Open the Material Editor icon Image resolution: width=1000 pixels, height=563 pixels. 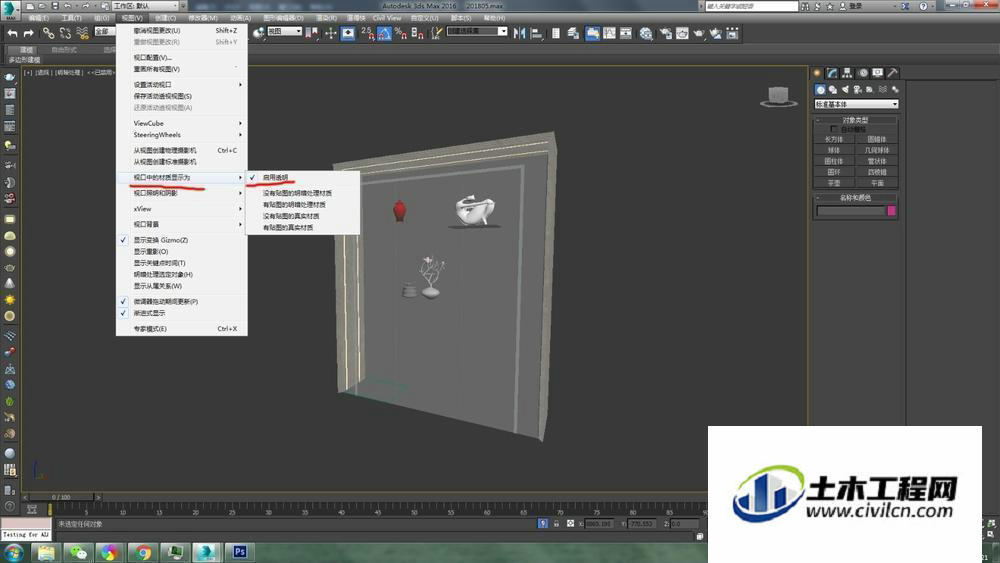point(646,33)
